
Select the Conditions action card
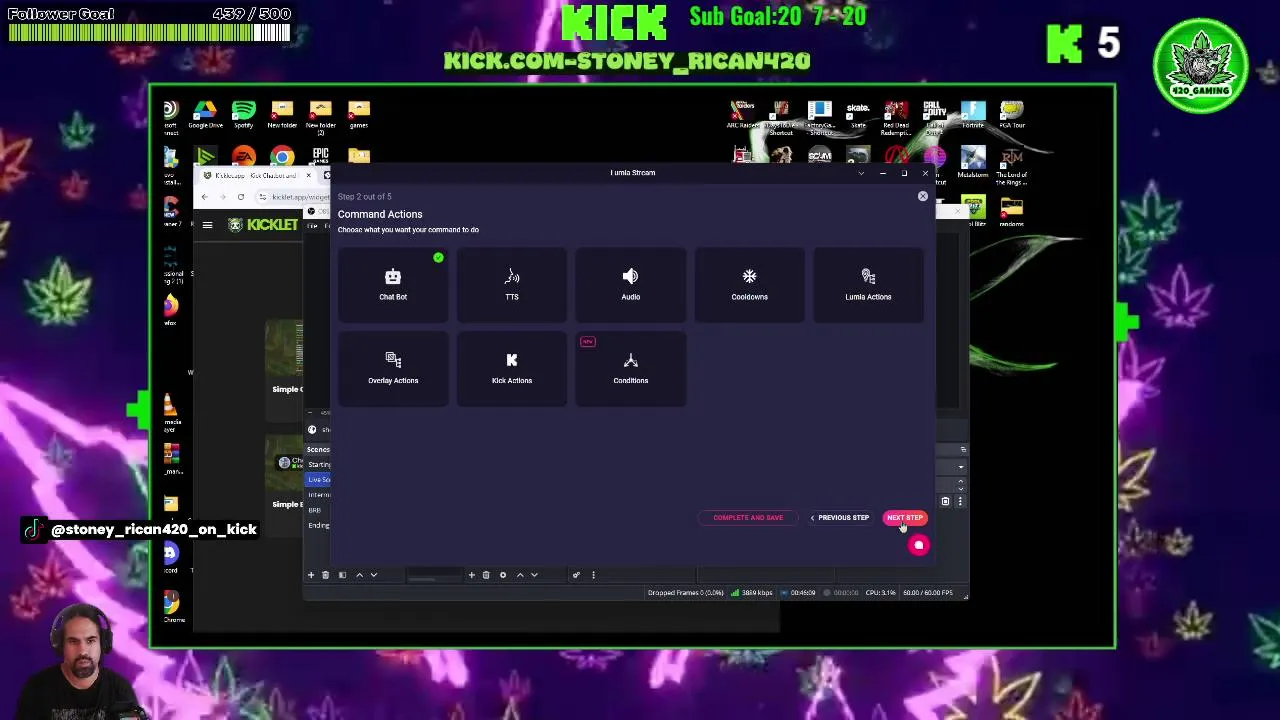tap(631, 369)
